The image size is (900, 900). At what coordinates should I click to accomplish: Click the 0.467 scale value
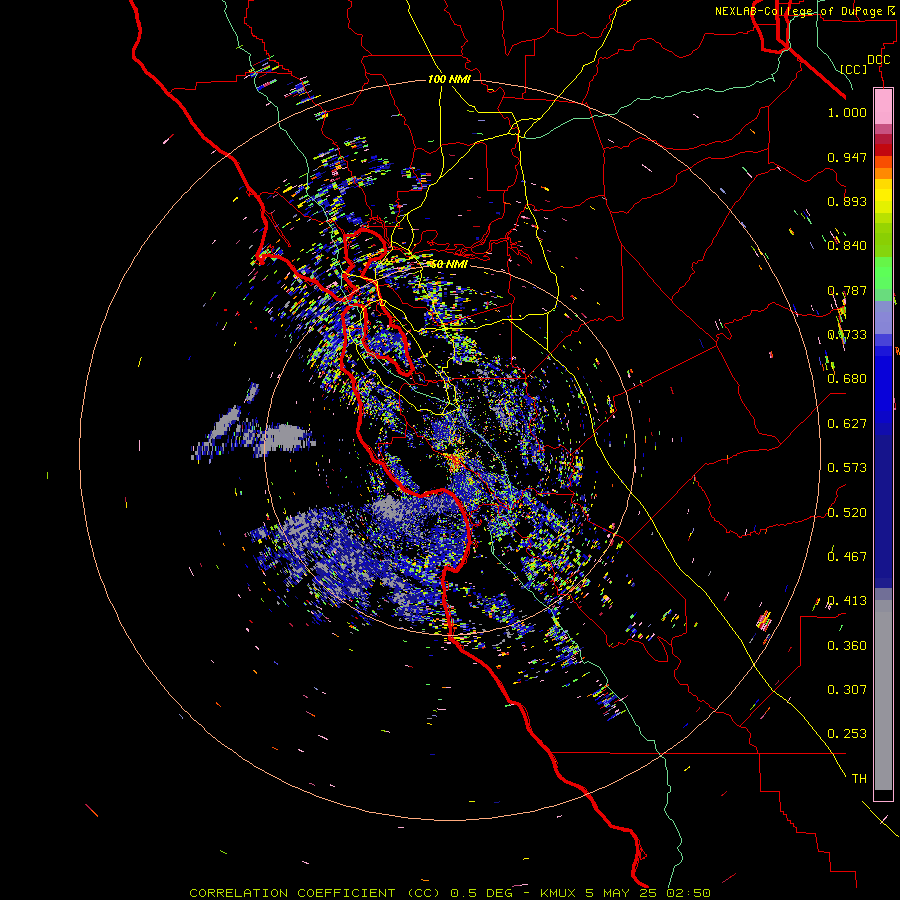coord(847,557)
